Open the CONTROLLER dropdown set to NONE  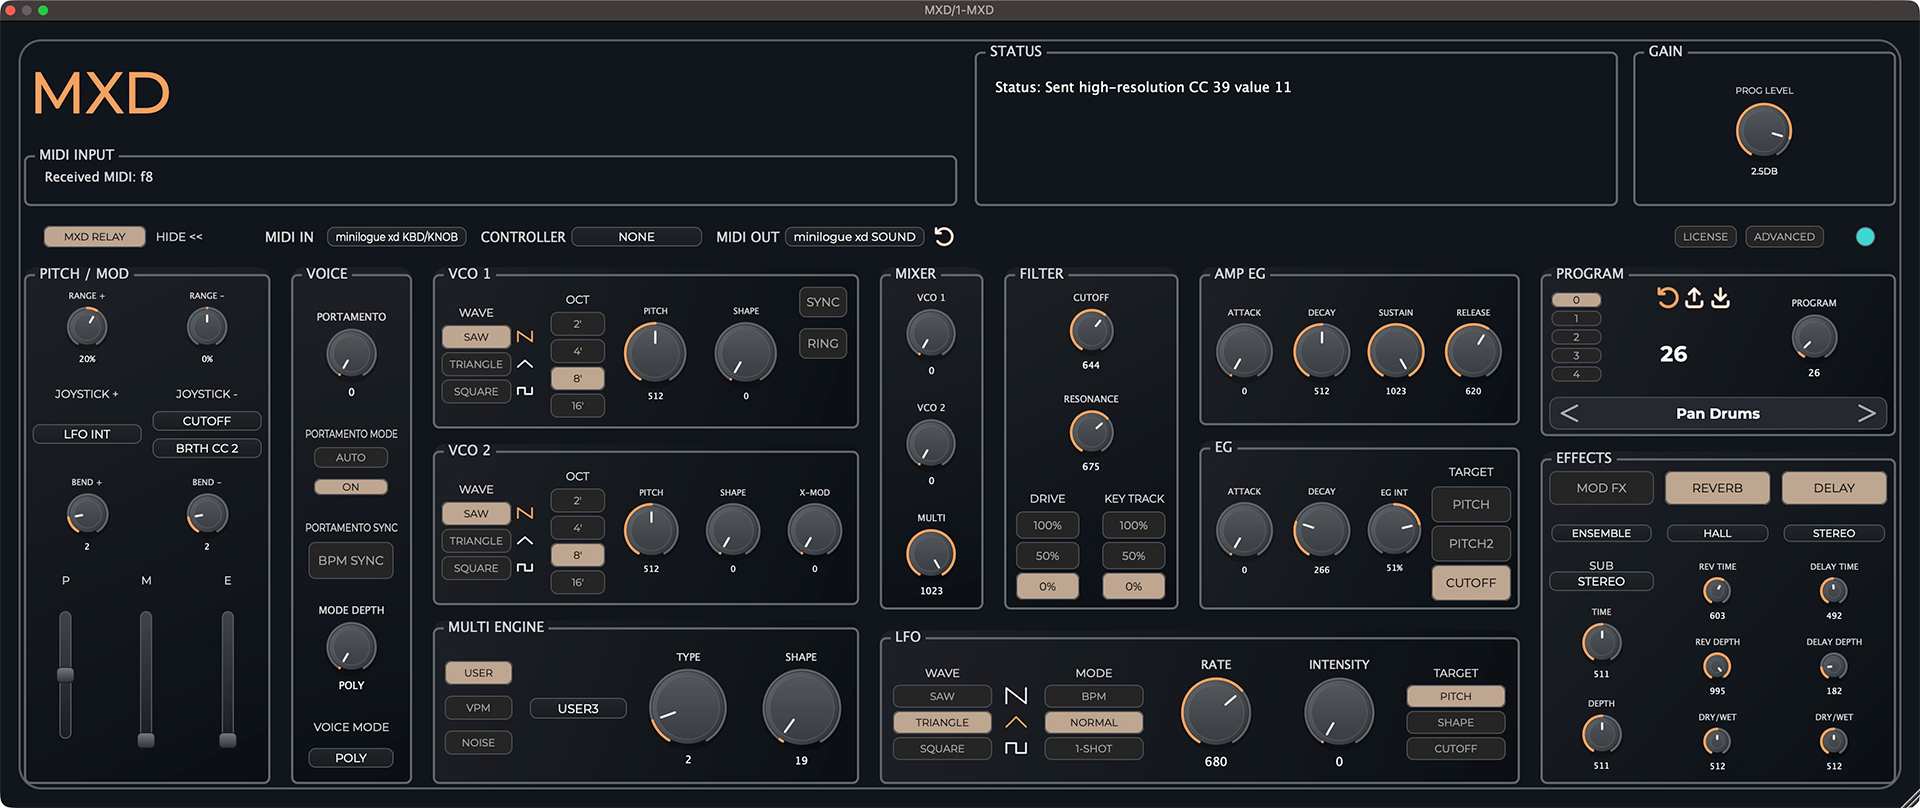[636, 237]
